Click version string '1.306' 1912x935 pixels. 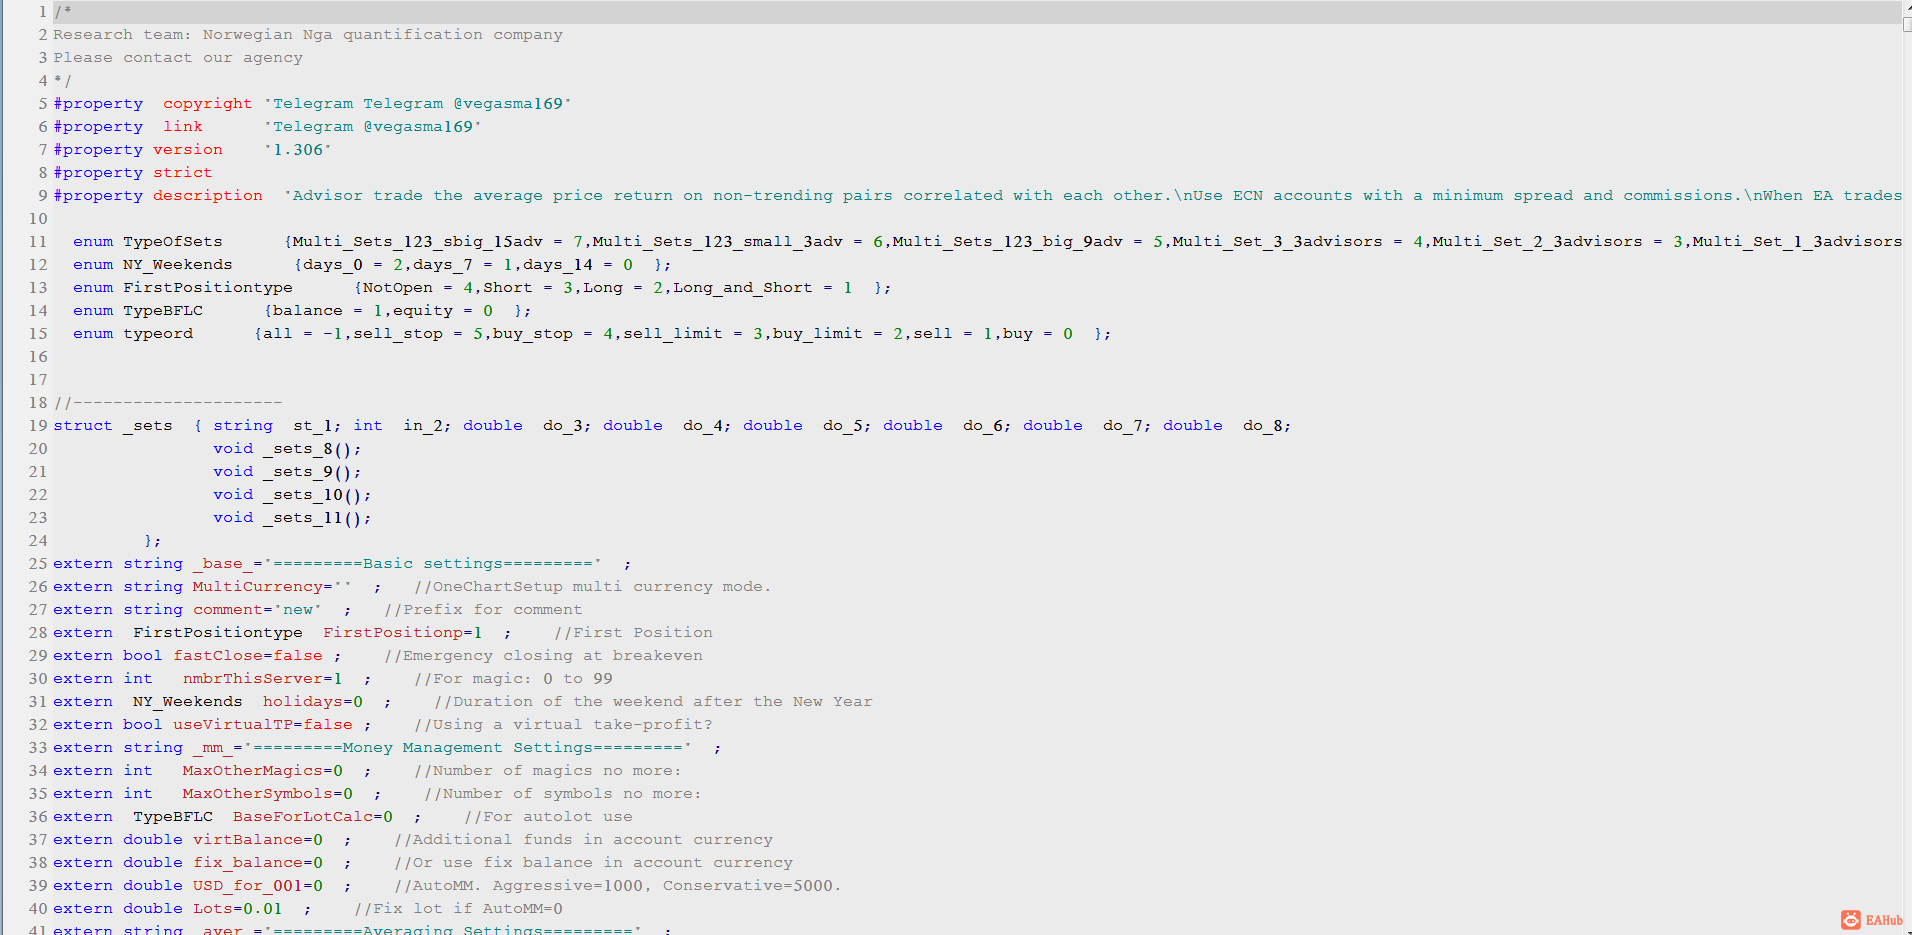[298, 150]
